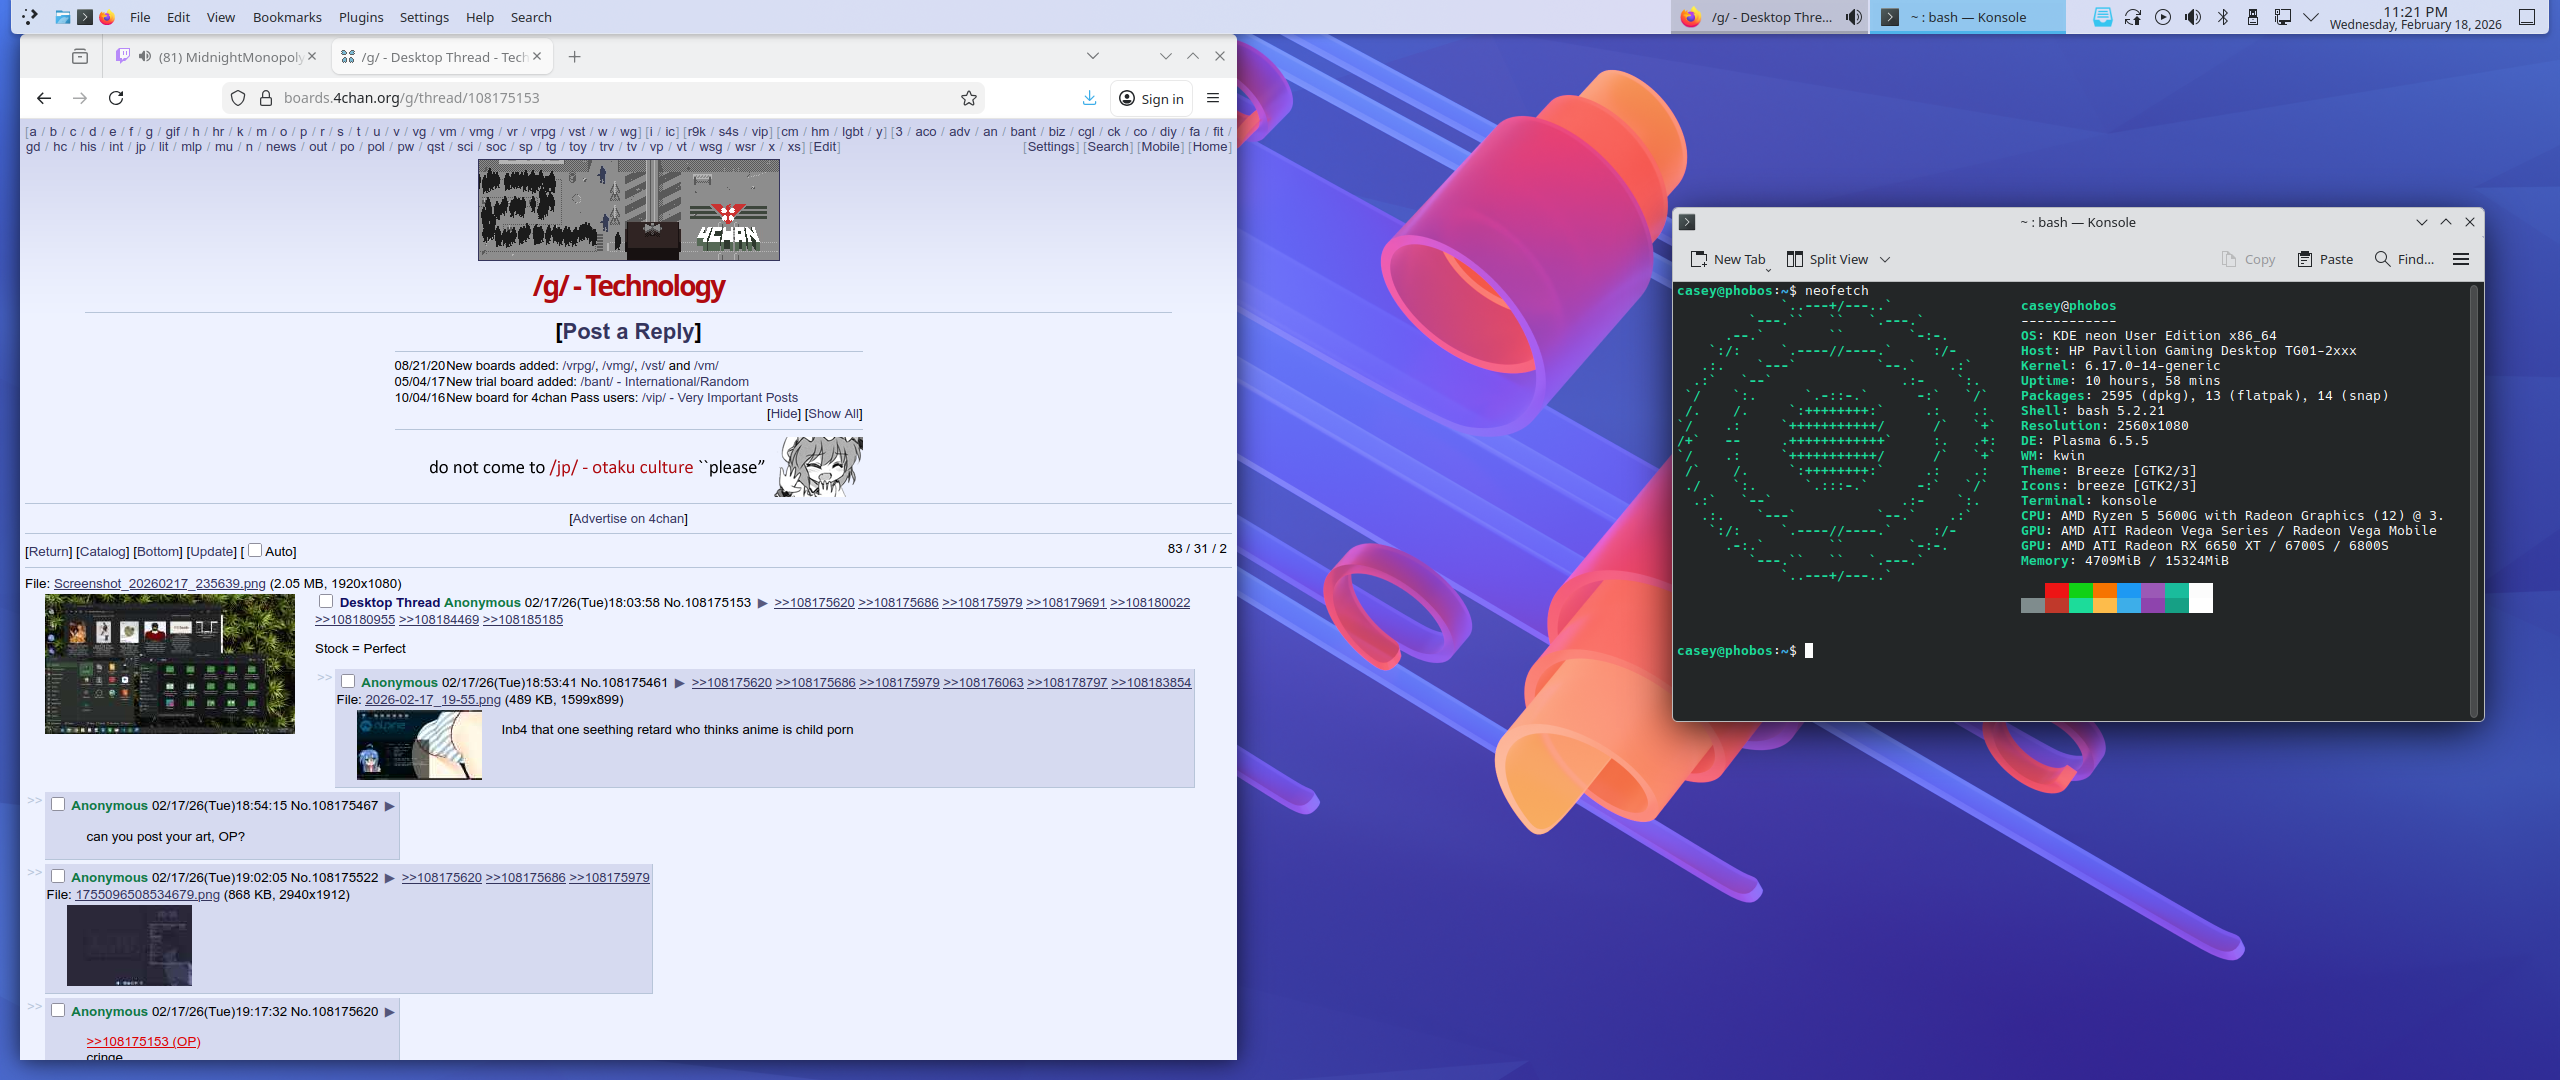Open the Bookmarks menu
This screenshot has width=2560, height=1080.
pyautogui.click(x=287, y=17)
